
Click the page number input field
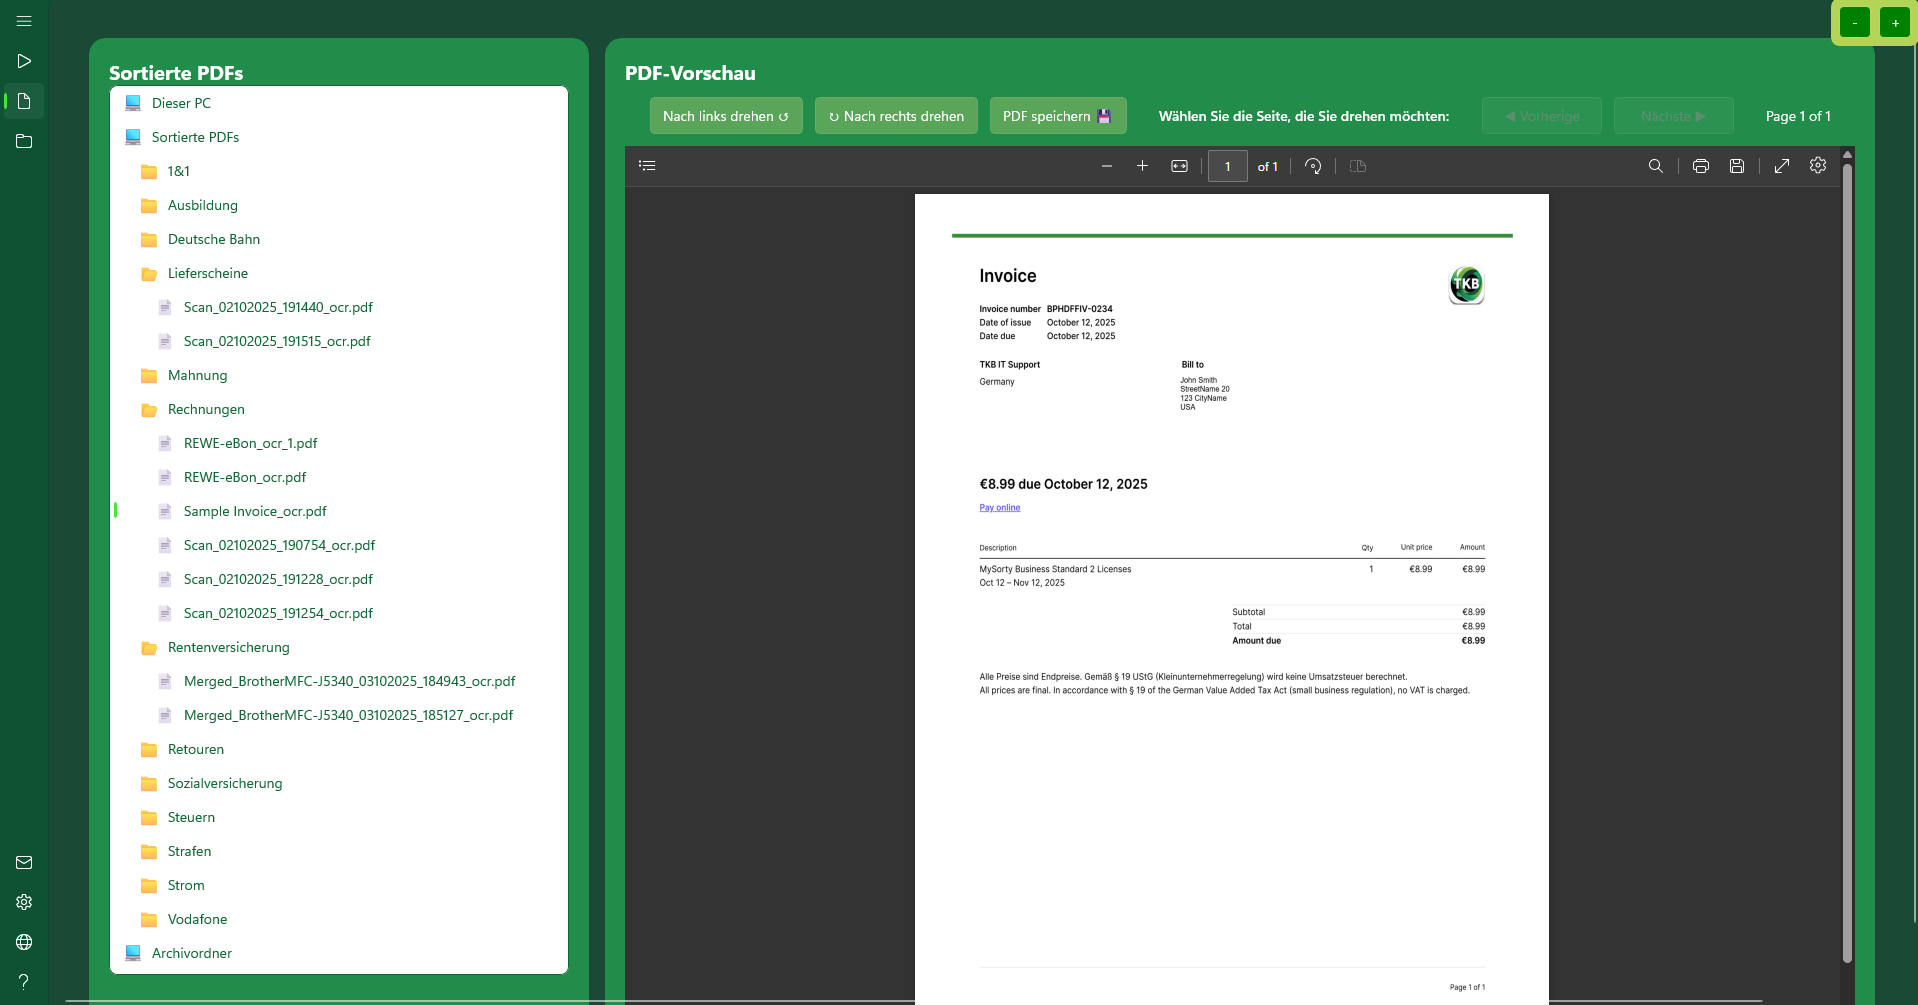(x=1227, y=166)
